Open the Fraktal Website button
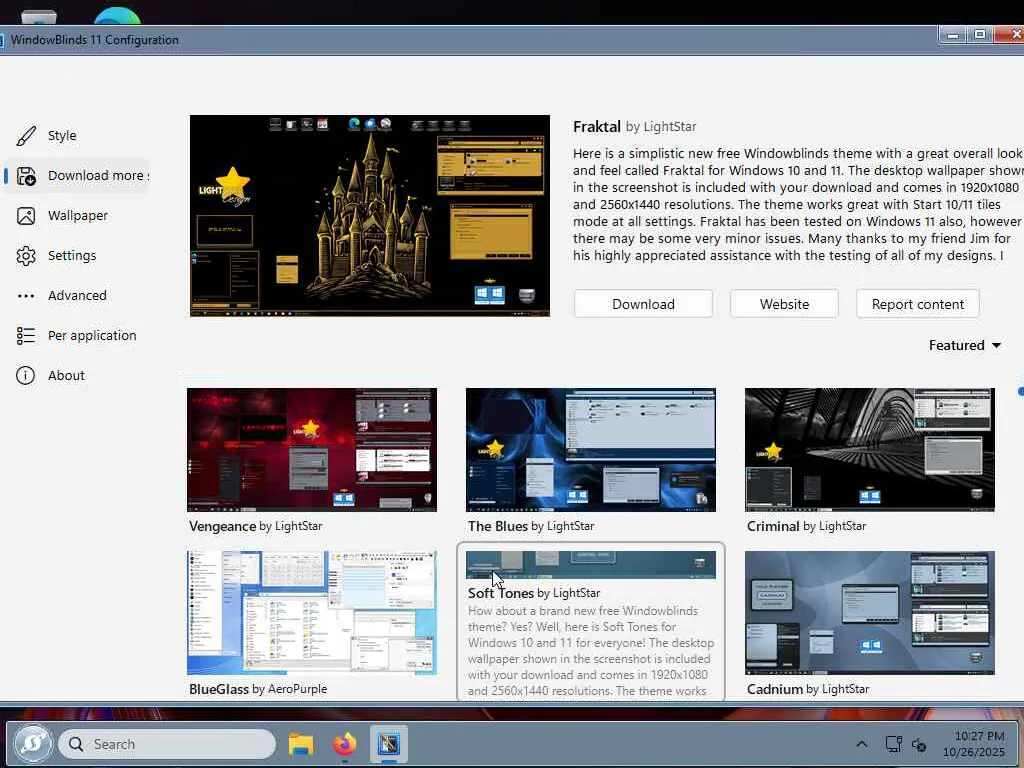Image resolution: width=1024 pixels, height=768 pixels. [x=784, y=304]
